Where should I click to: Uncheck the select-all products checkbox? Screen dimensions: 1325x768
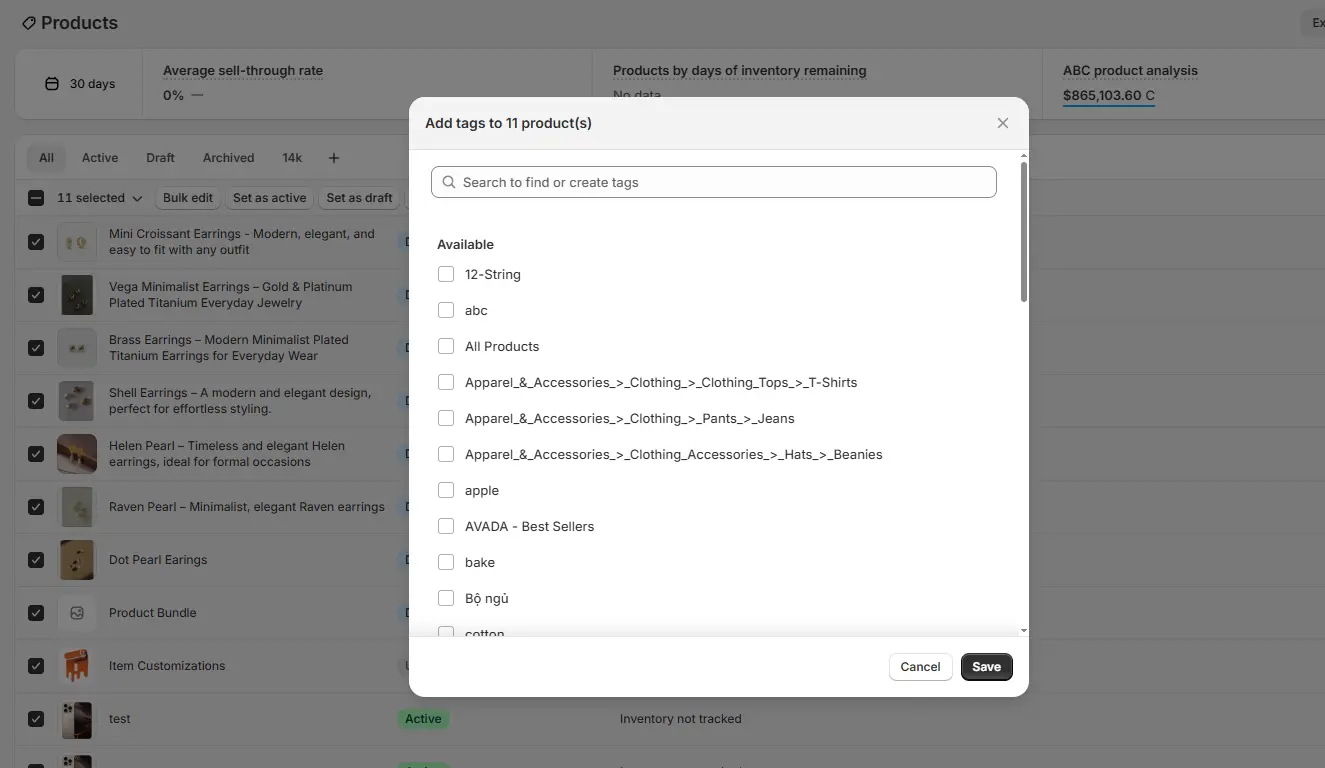[x=35, y=197]
